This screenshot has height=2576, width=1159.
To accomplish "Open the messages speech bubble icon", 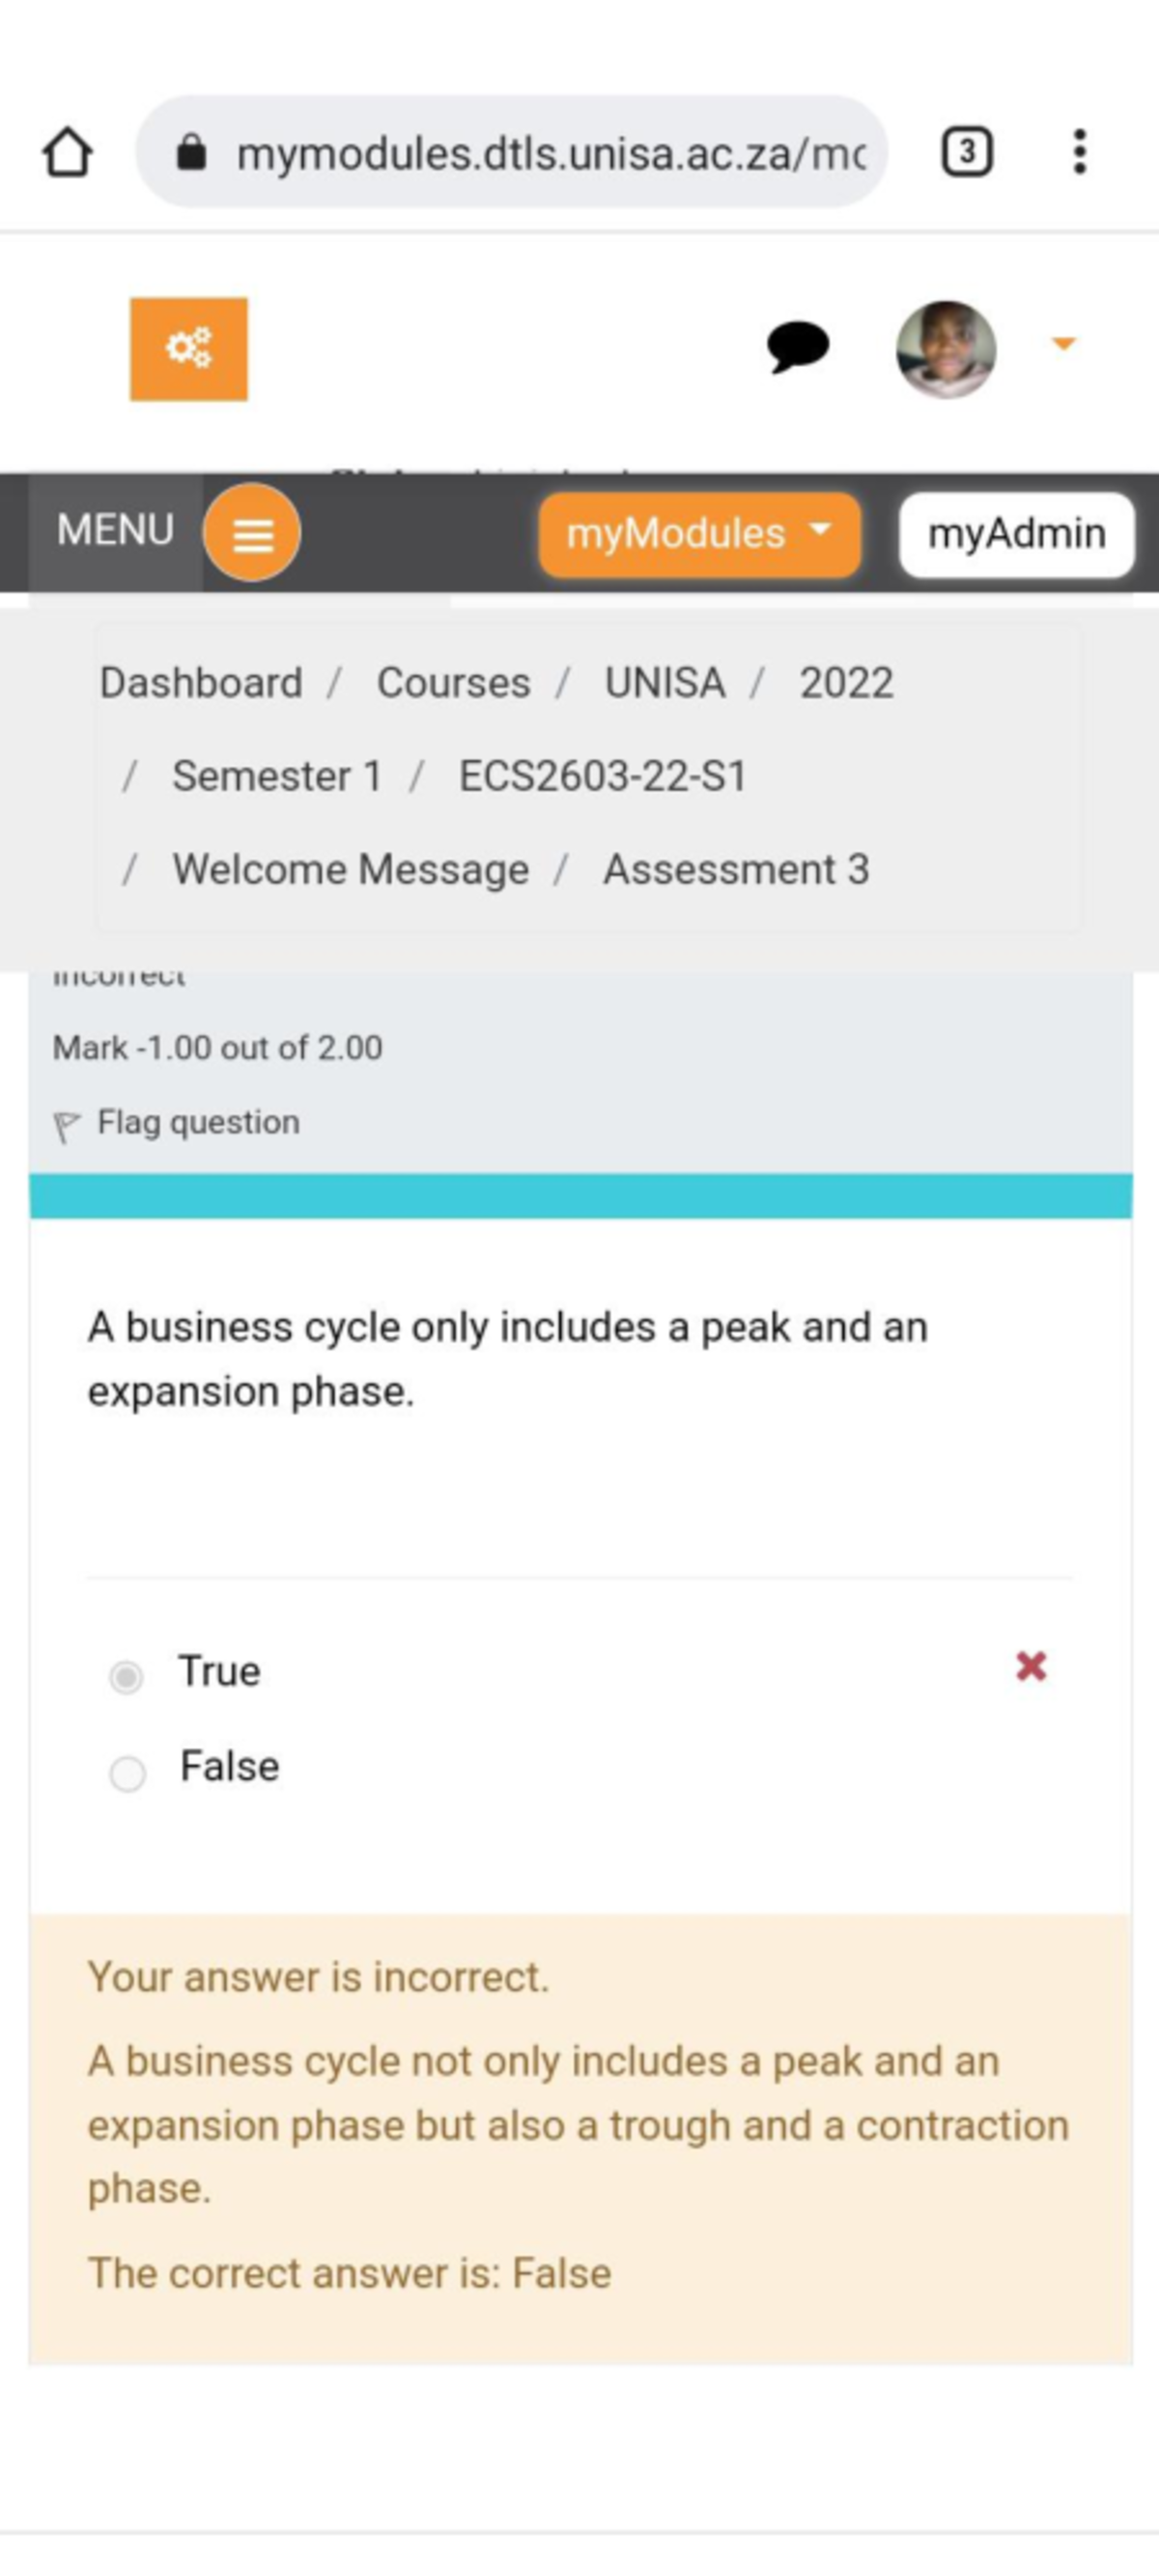I will coord(797,347).
